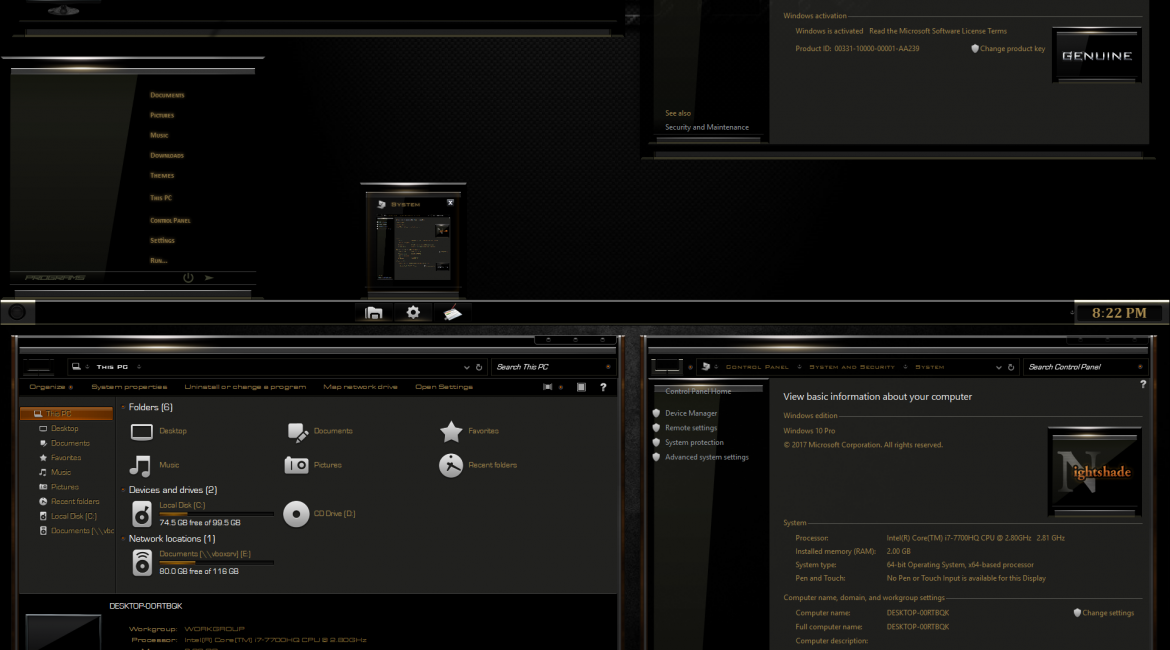1170x650 pixels.
Task: Collapse the Network locations (1) group
Action: [x=123, y=539]
